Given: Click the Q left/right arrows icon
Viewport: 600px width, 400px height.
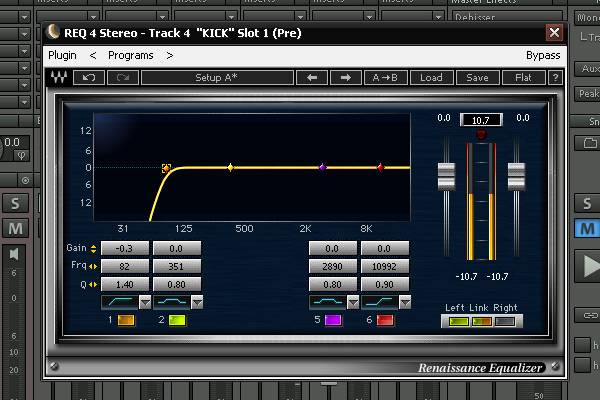Looking at the screenshot, I should tap(93, 284).
